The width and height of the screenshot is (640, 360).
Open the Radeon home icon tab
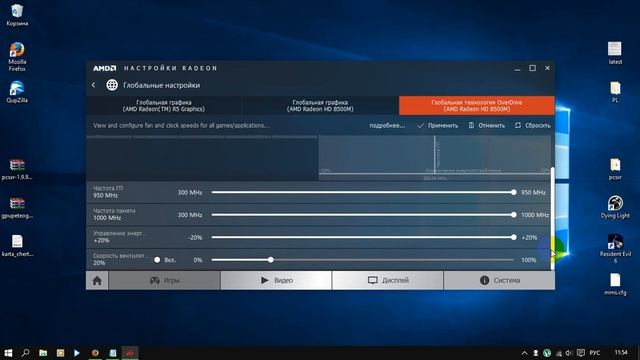coord(97,280)
